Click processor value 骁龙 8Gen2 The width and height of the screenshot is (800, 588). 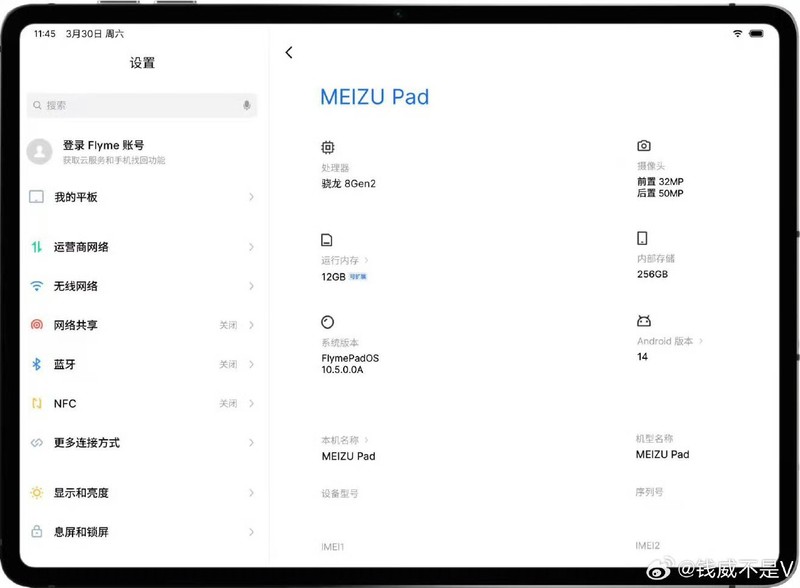(348, 184)
